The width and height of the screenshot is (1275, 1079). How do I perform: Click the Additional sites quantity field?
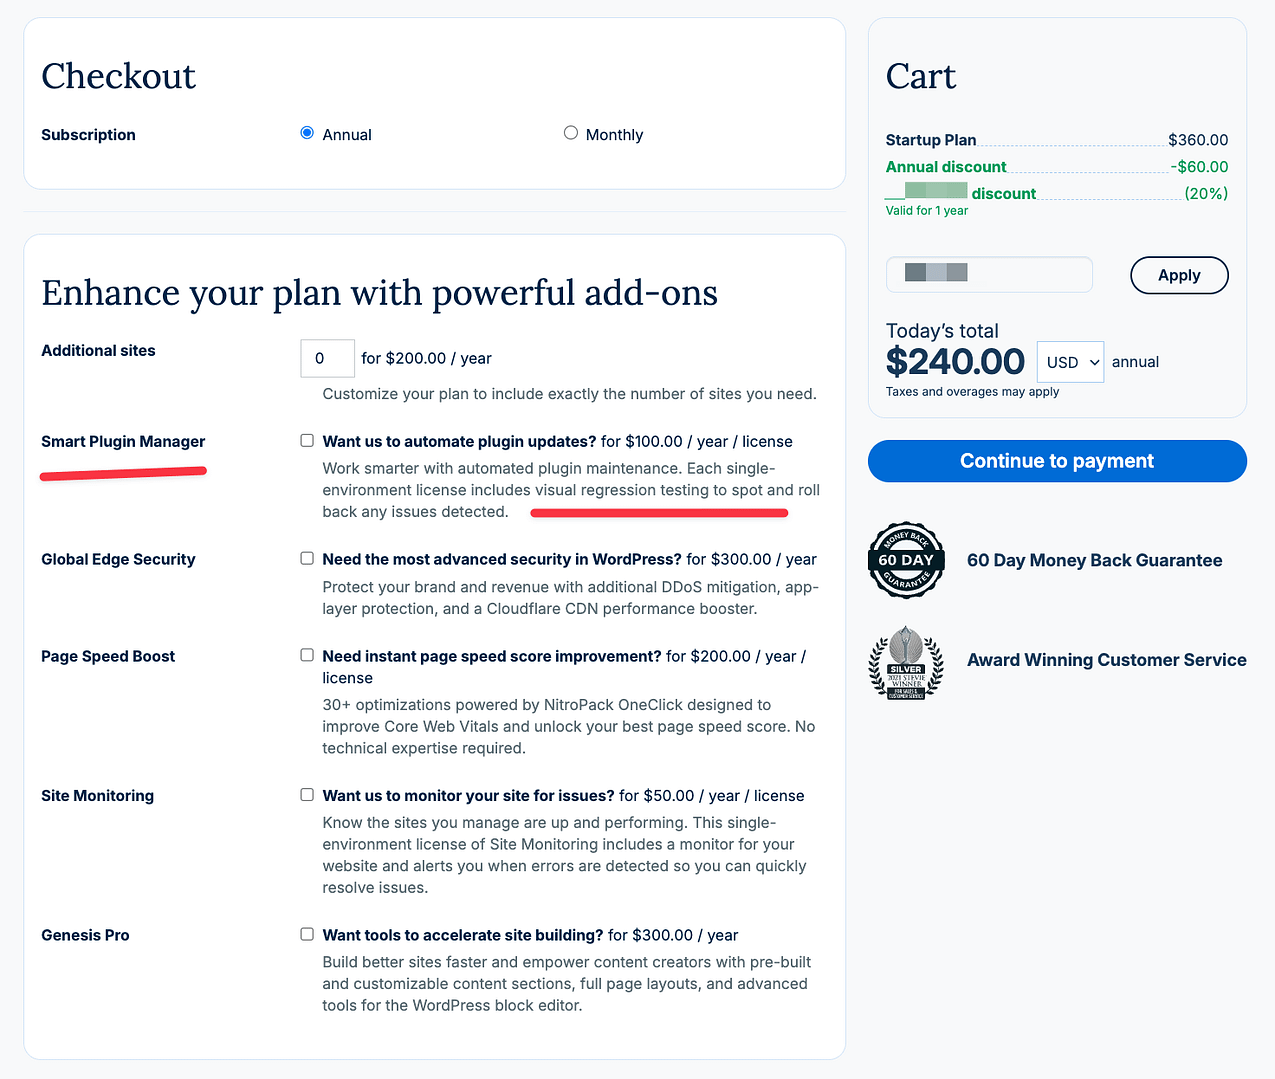[x=328, y=358]
